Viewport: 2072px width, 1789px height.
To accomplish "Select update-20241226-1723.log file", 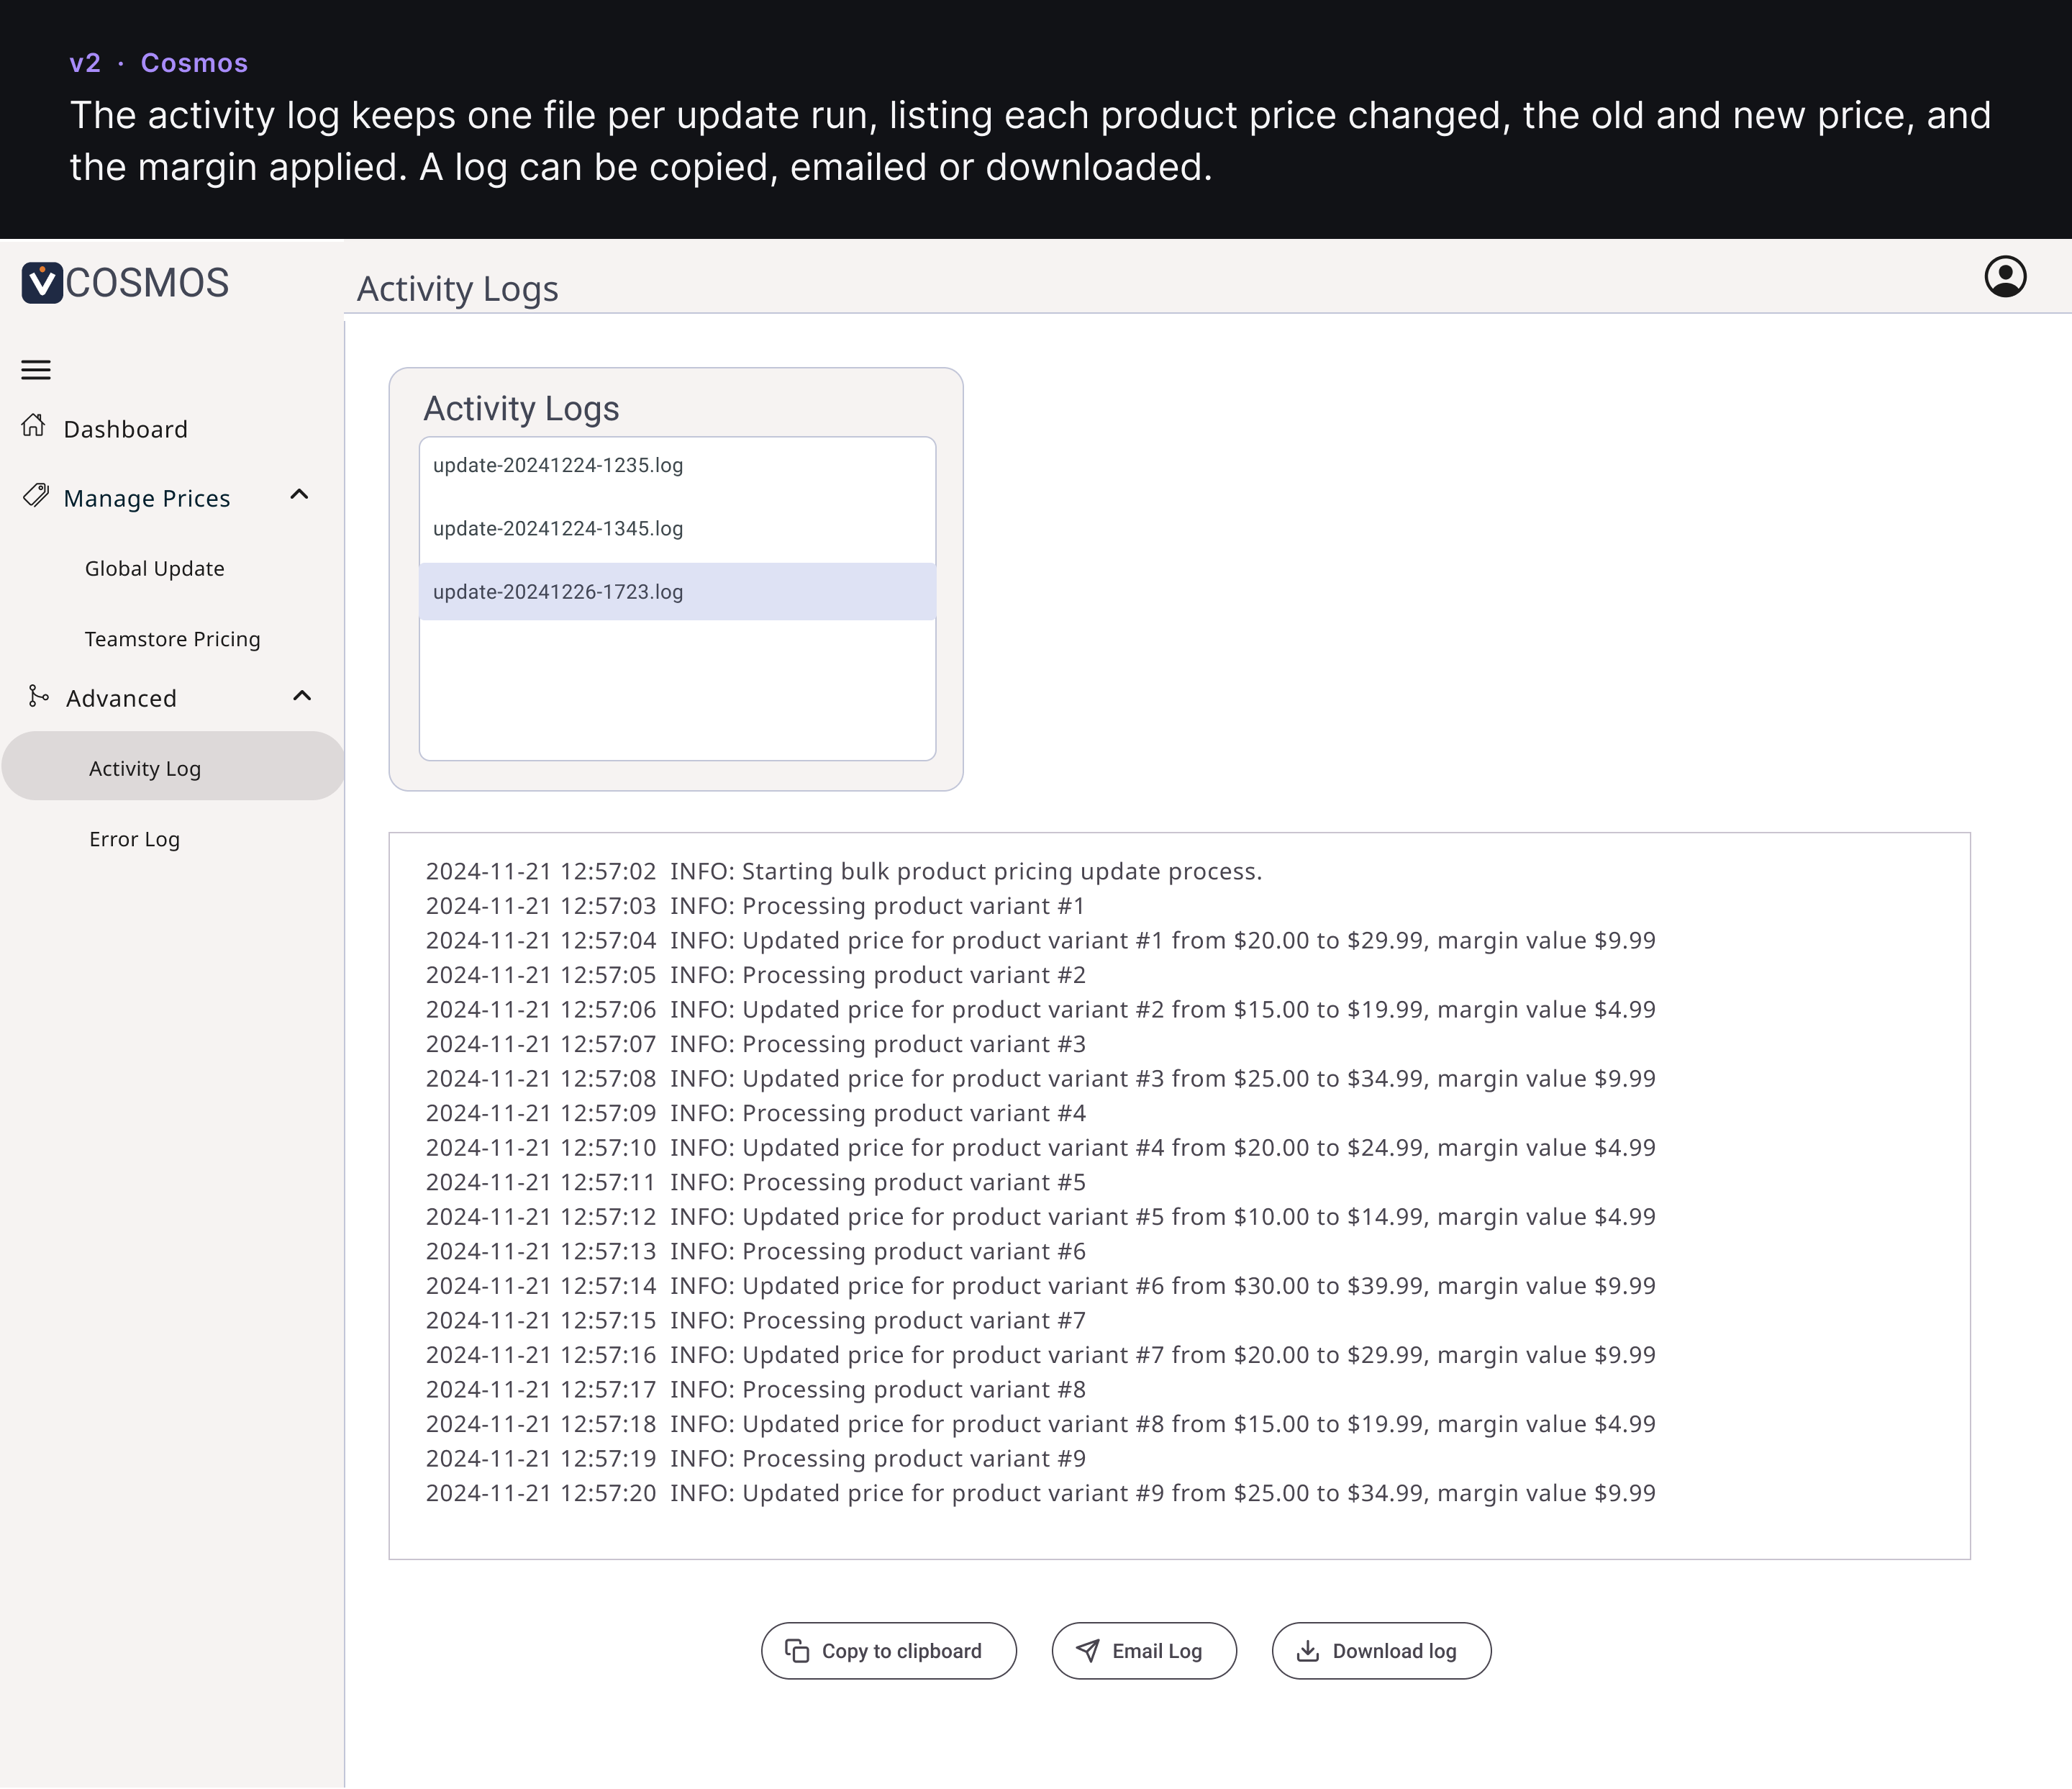I will click(x=677, y=592).
